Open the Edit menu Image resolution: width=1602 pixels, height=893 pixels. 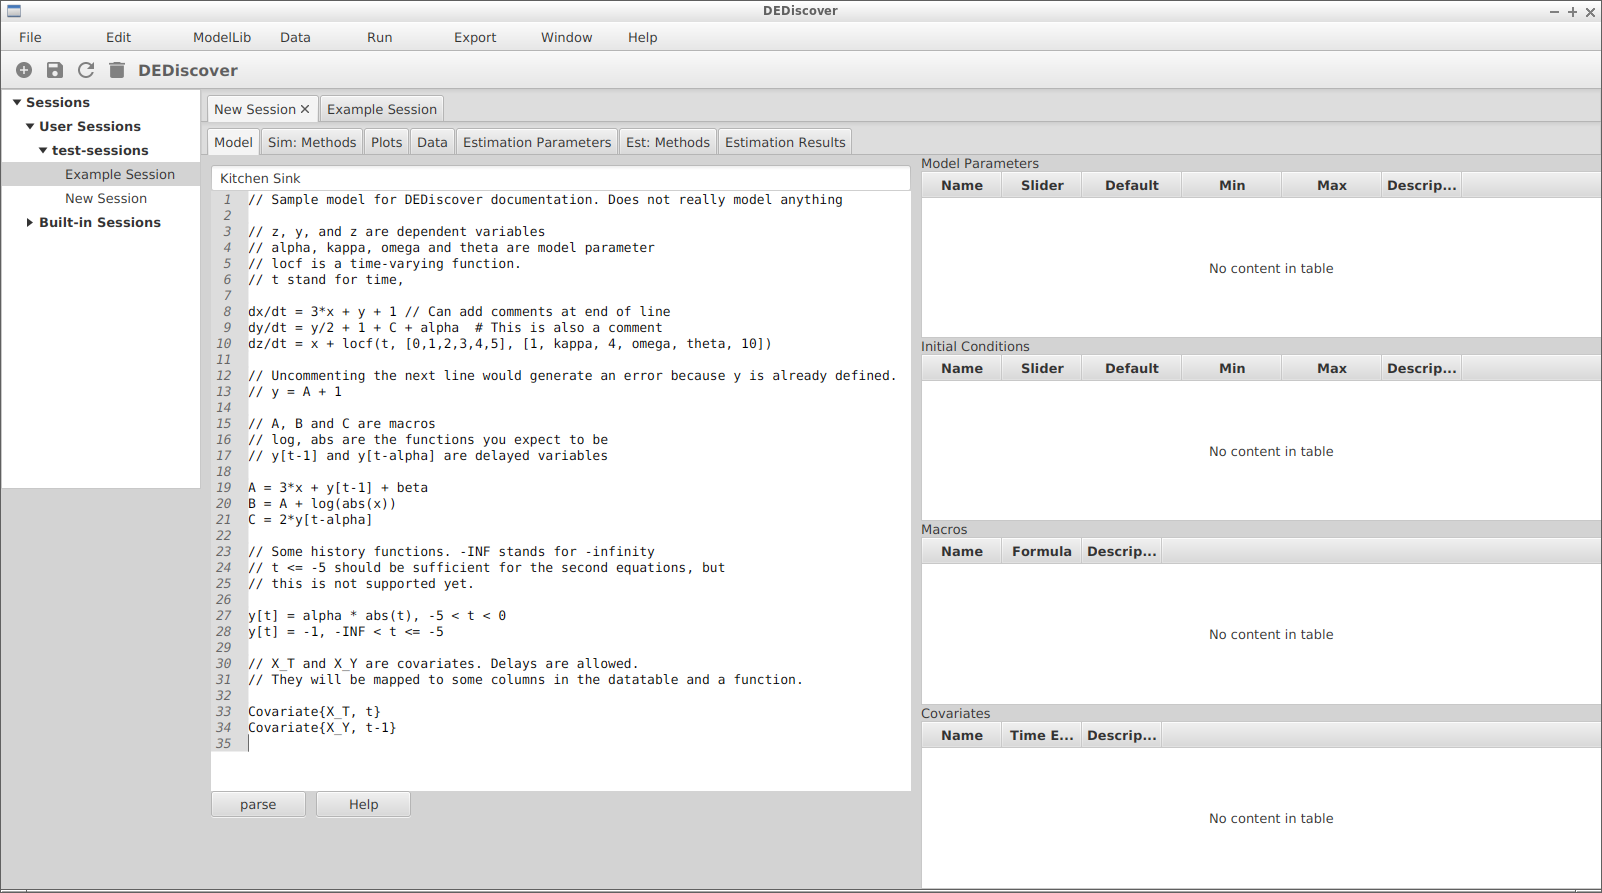pyautogui.click(x=118, y=37)
